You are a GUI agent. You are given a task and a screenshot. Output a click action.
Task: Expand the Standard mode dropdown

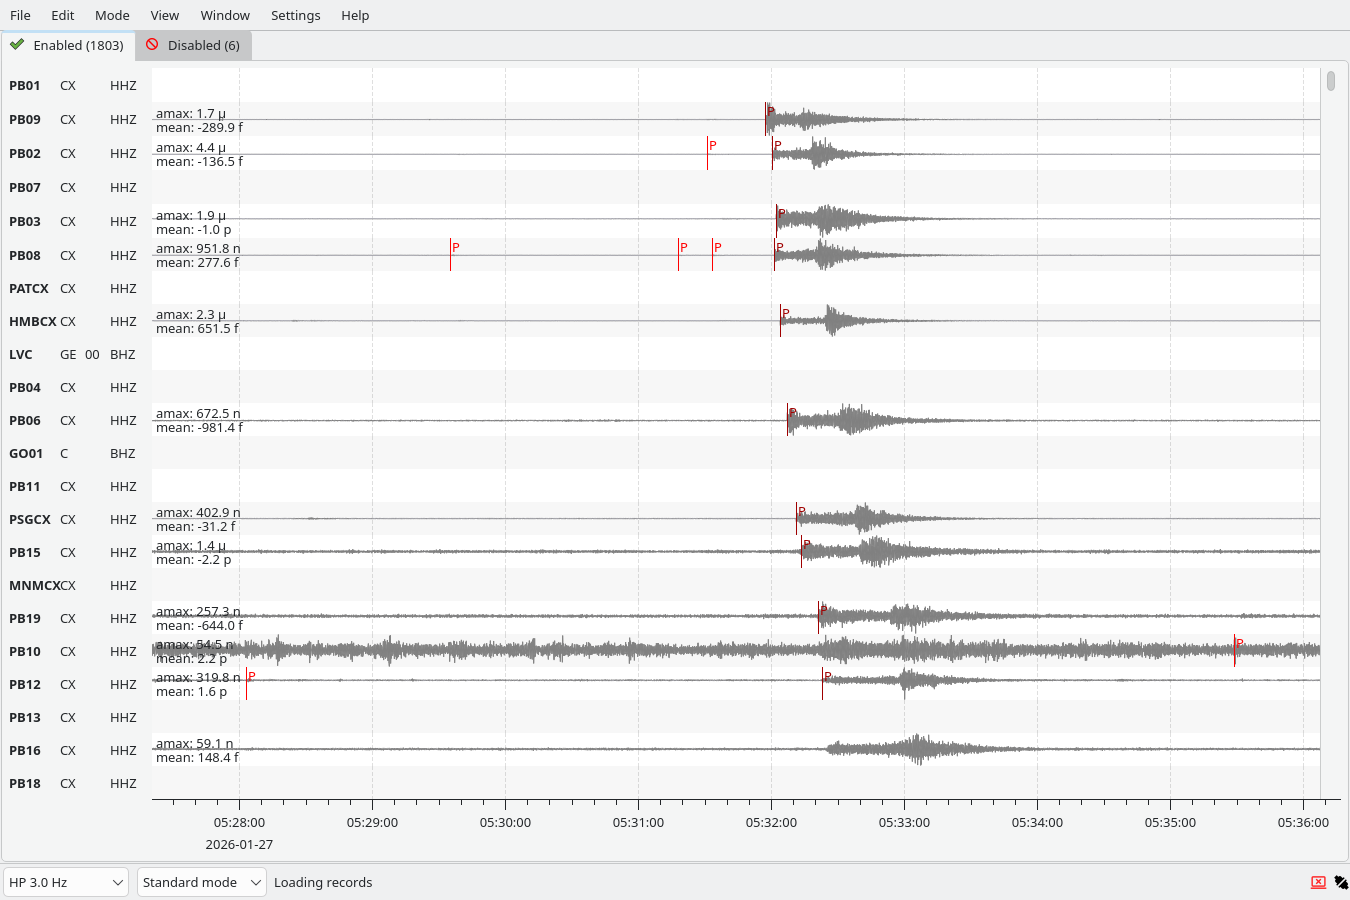201,882
